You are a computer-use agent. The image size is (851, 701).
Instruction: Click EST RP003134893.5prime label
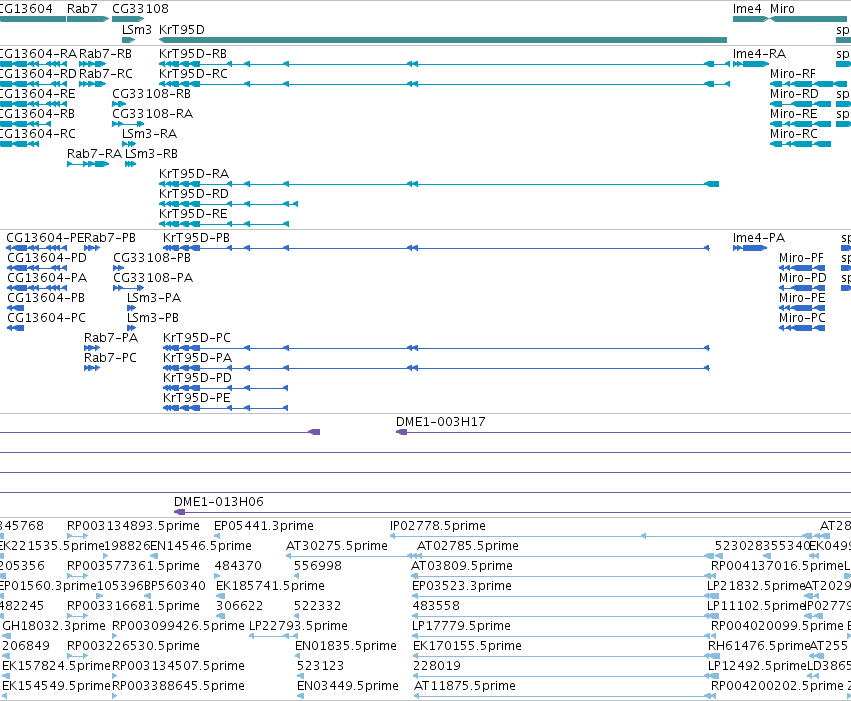(x=133, y=526)
